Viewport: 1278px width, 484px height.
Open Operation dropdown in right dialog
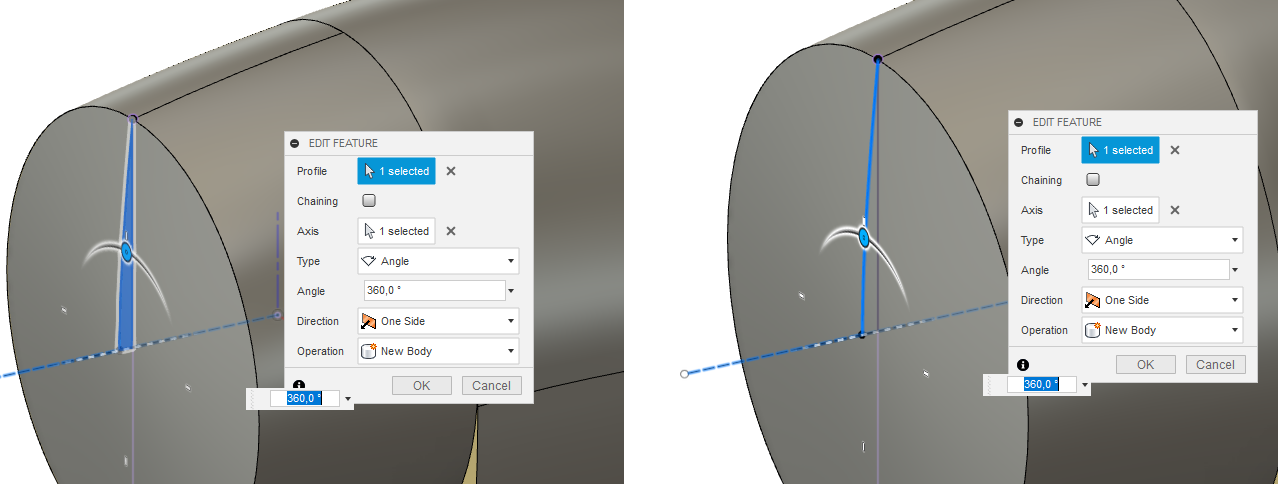pos(1162,330)
